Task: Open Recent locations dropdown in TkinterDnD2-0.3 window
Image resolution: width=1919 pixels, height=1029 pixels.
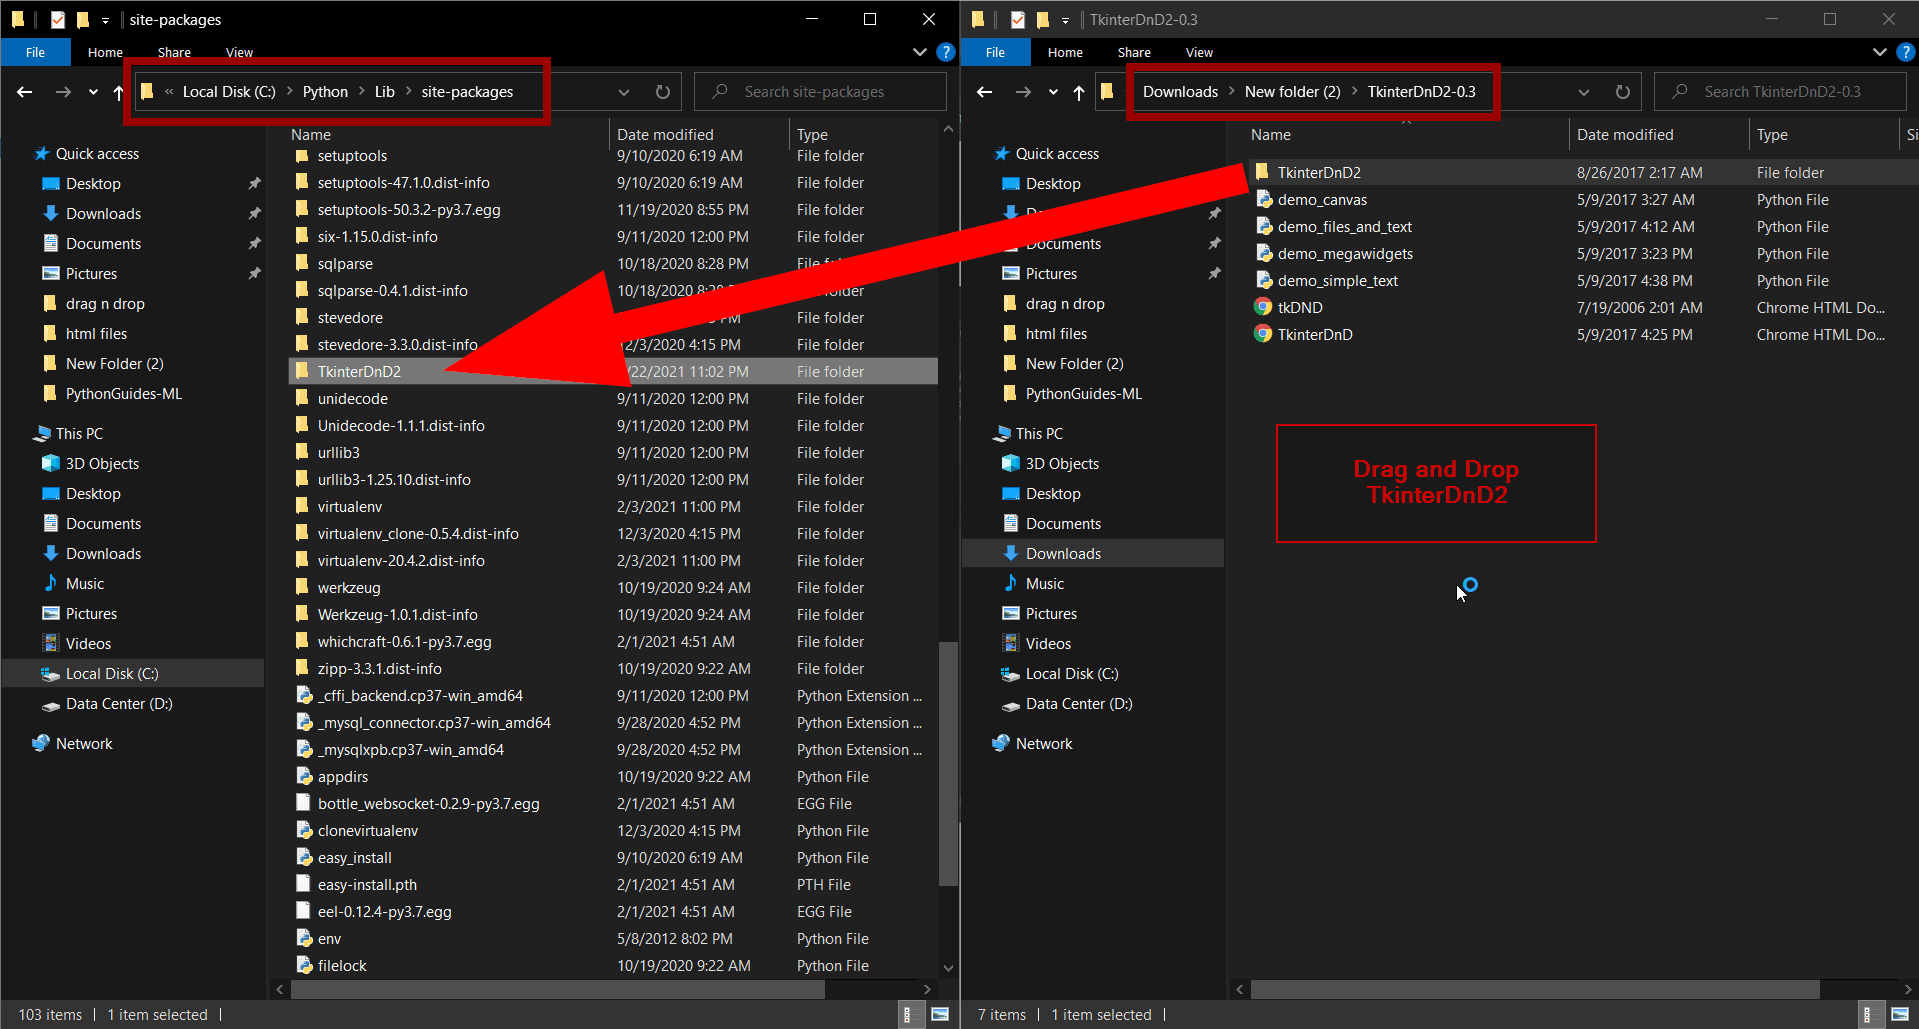Action: coord(1053,92)
